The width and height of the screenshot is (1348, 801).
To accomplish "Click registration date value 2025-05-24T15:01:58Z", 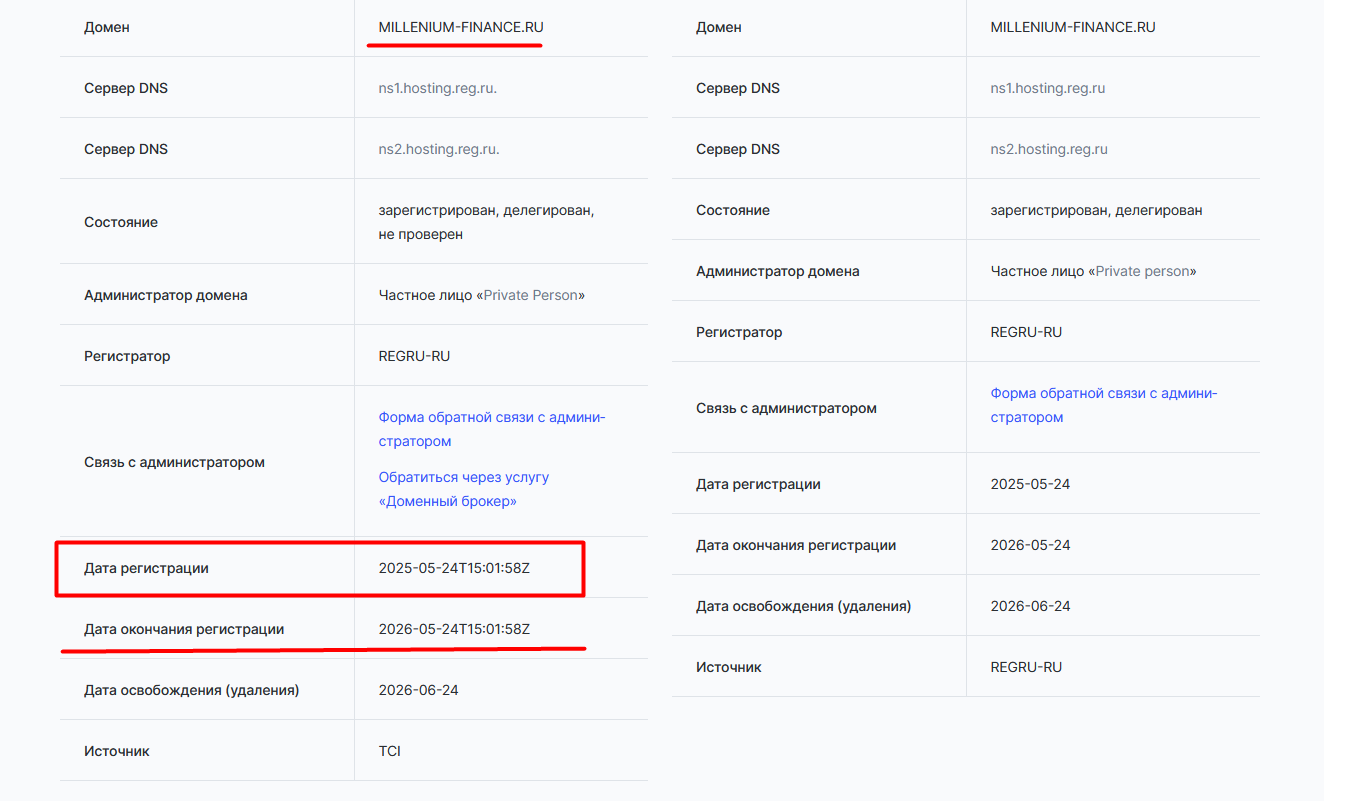I will click(454, 568).
